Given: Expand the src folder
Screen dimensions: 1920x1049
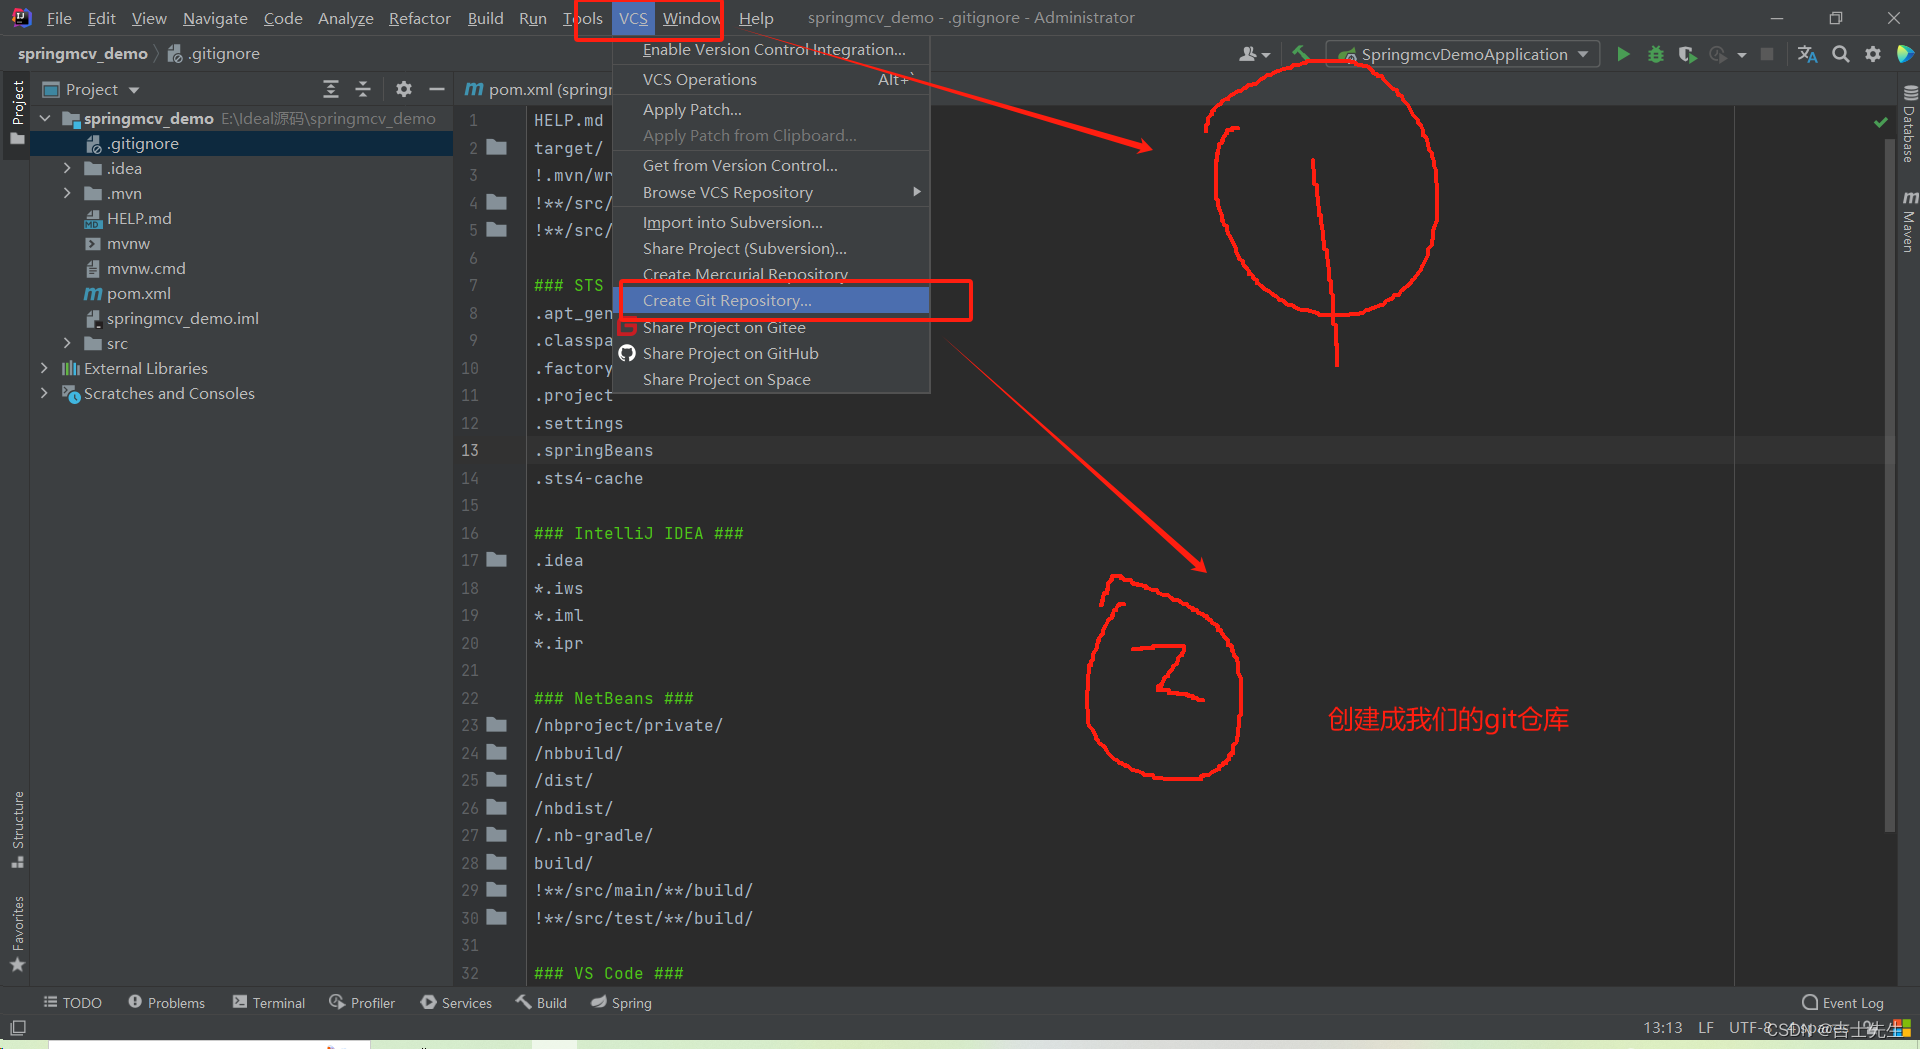Looking at the screenshot, I should pos(67,343).
